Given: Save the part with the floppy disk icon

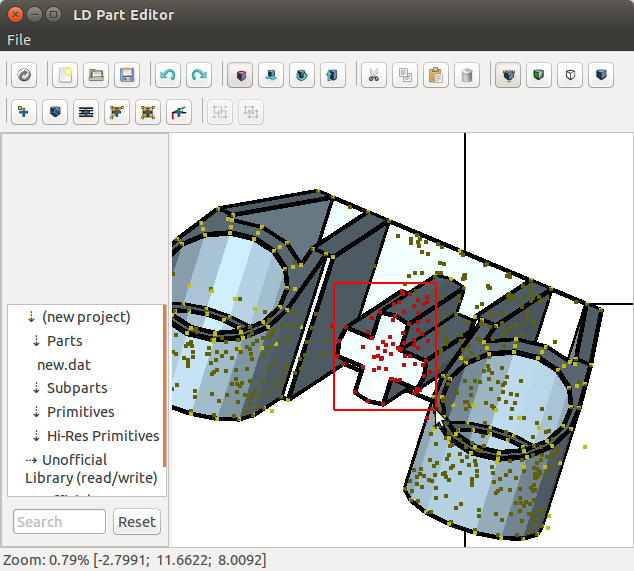Looking at the screenshot, I should [x=127, y=75].
